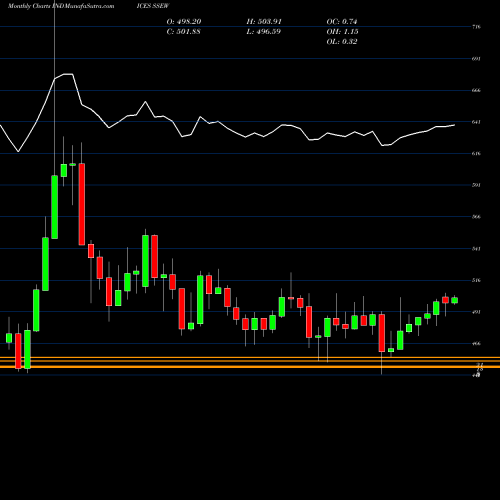The height and width of the screenshot is (500, 500).
Task: Click the 'OC: 0.74' reading
Action: 342,22
